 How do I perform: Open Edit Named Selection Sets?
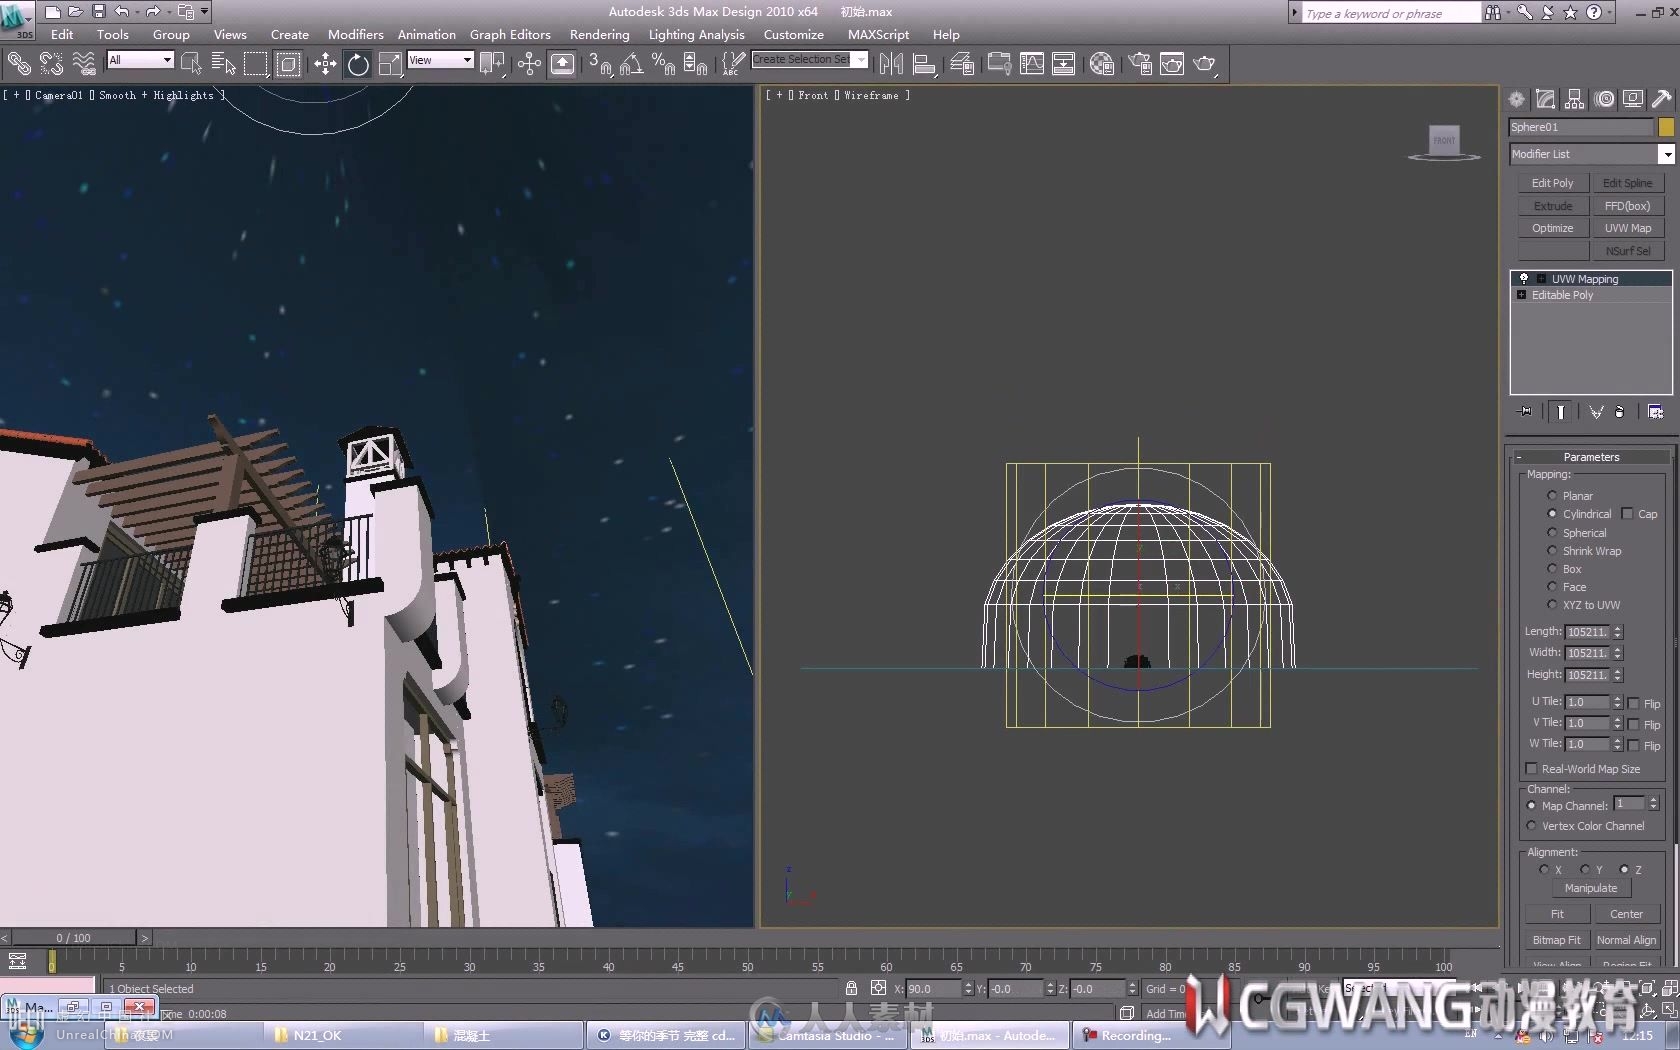(x=733, y=64)
